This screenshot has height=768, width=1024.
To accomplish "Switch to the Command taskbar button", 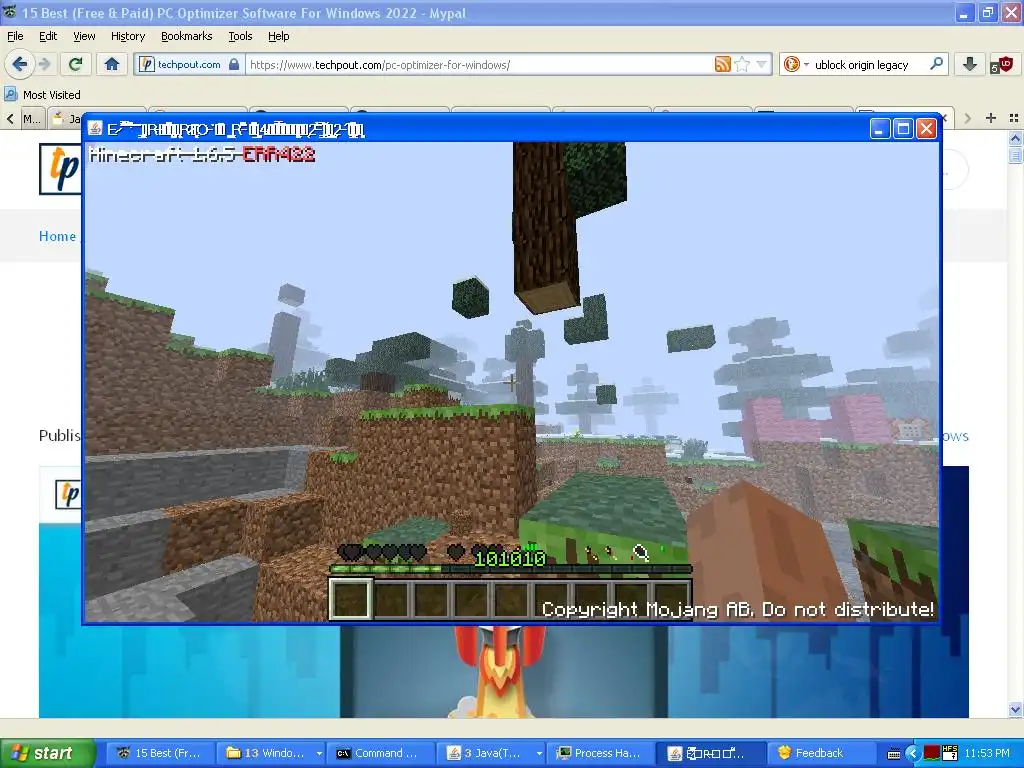I will (383, 753).
